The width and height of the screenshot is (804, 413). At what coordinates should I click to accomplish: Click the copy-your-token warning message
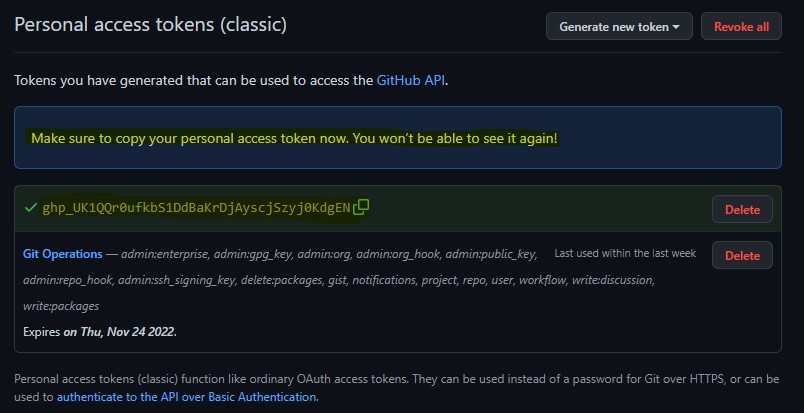[294, 137]
